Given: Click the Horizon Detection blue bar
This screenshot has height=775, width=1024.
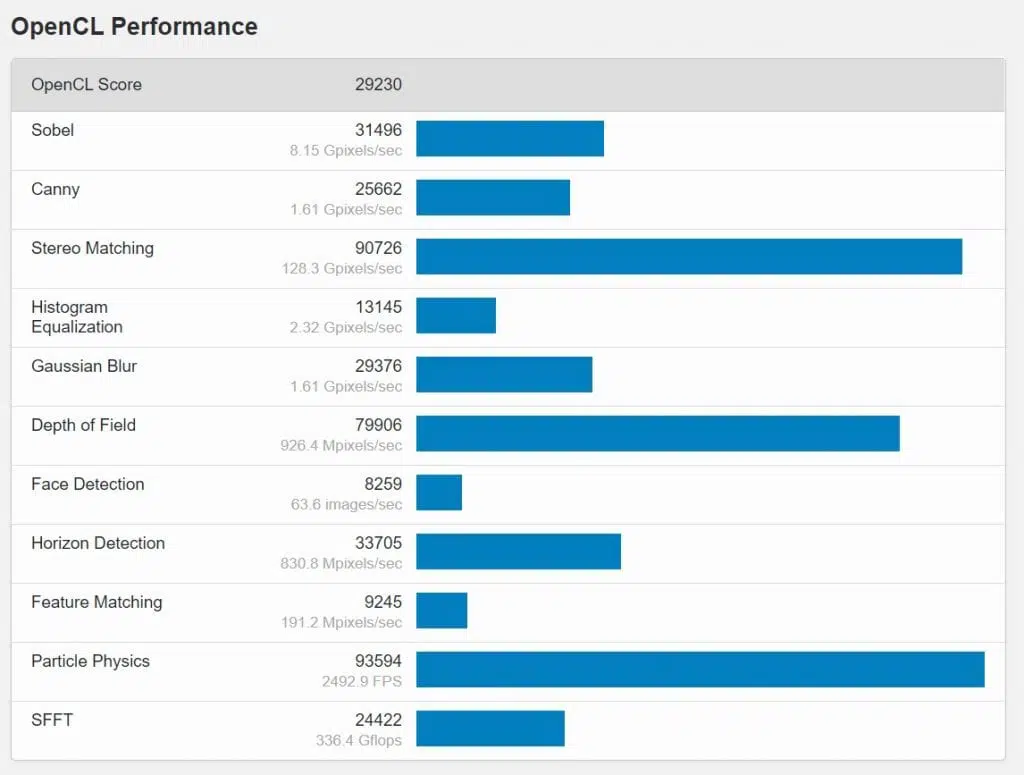Looking at the screenshot, I should (519, 552).
